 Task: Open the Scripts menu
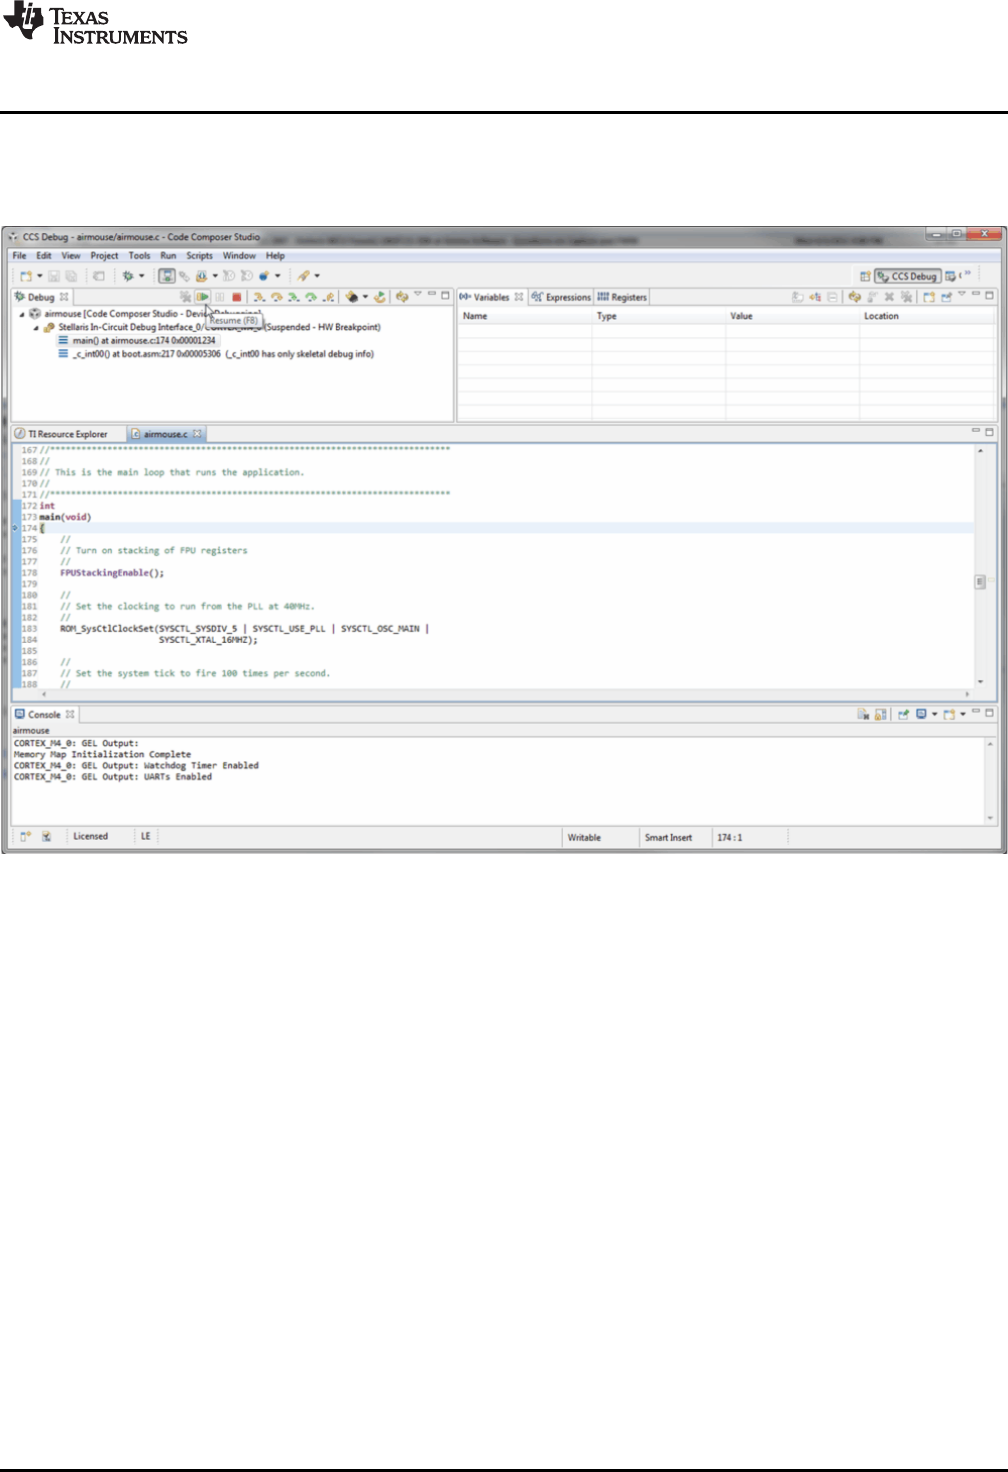tap(199, 256)
